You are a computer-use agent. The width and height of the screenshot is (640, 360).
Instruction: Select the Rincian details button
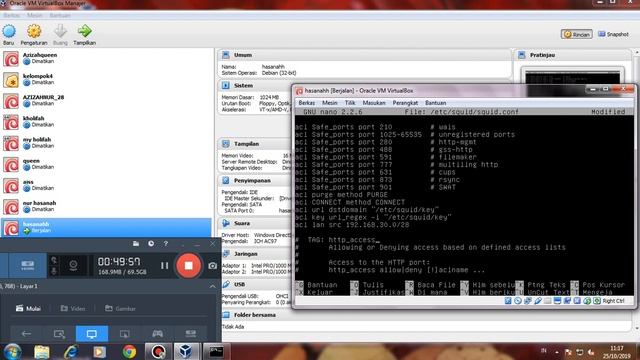576,34
